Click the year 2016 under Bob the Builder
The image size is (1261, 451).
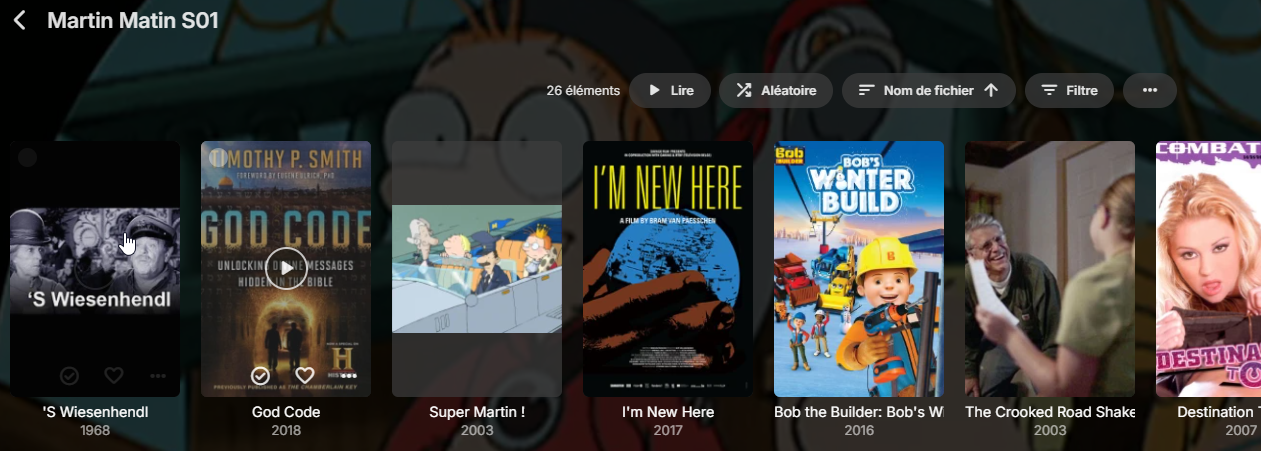pyautogui.click(x=859, y=431)
